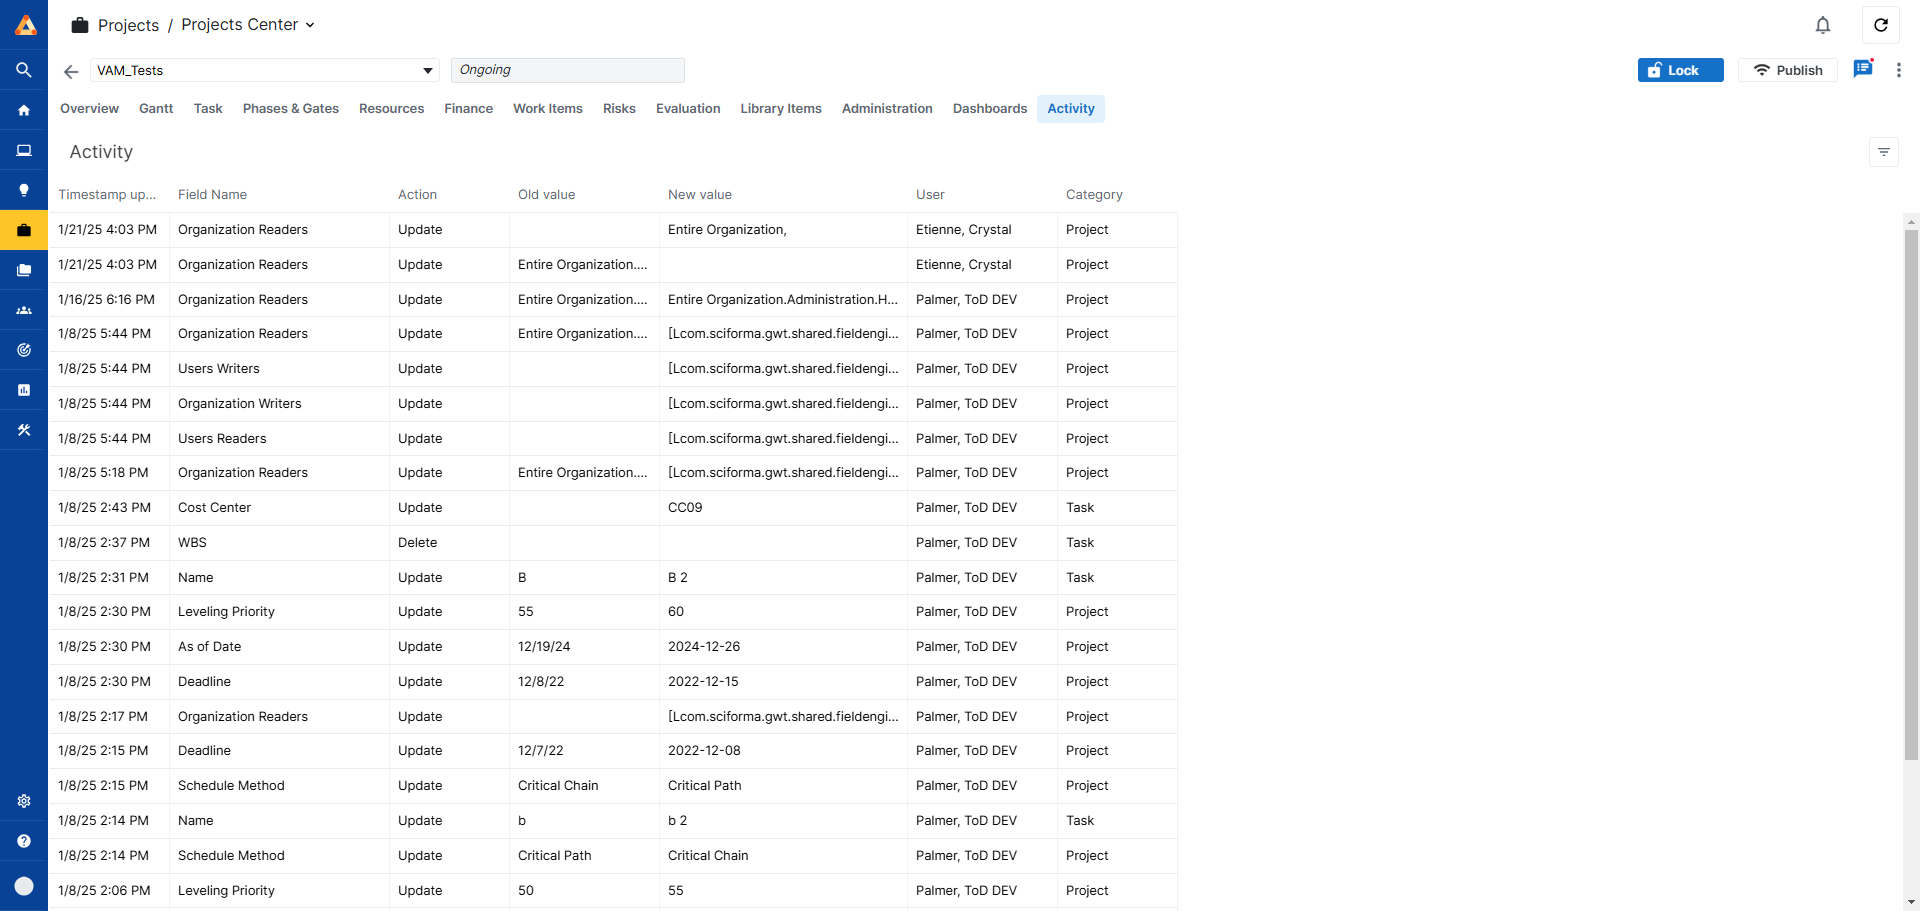Sort by Timestamp column header

point(107,195)
